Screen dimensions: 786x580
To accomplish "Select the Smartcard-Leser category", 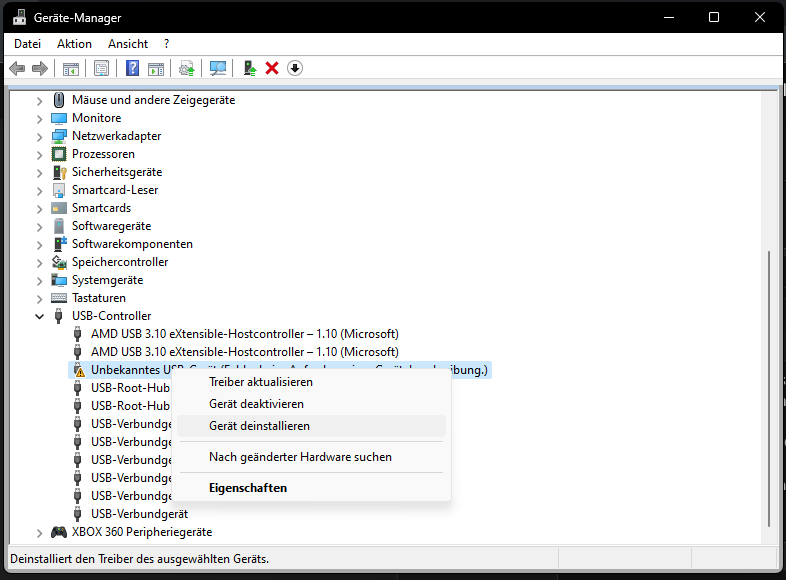I will point(115,190).
